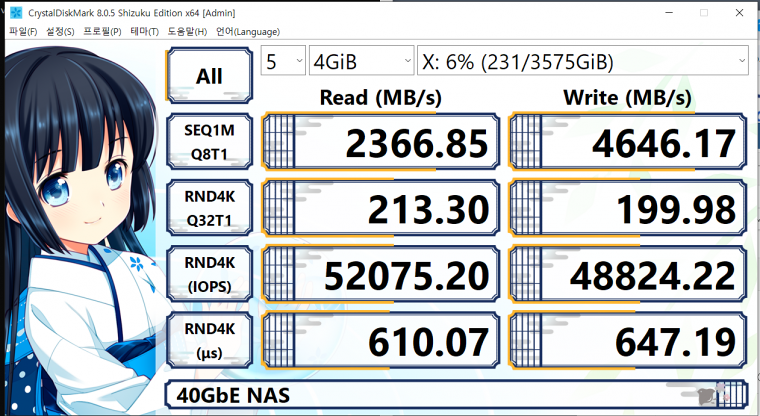Open the 테마(T) menu
The height and width of the screenshot is (416, 760).
pyautogui.click(x=144, y=32)
